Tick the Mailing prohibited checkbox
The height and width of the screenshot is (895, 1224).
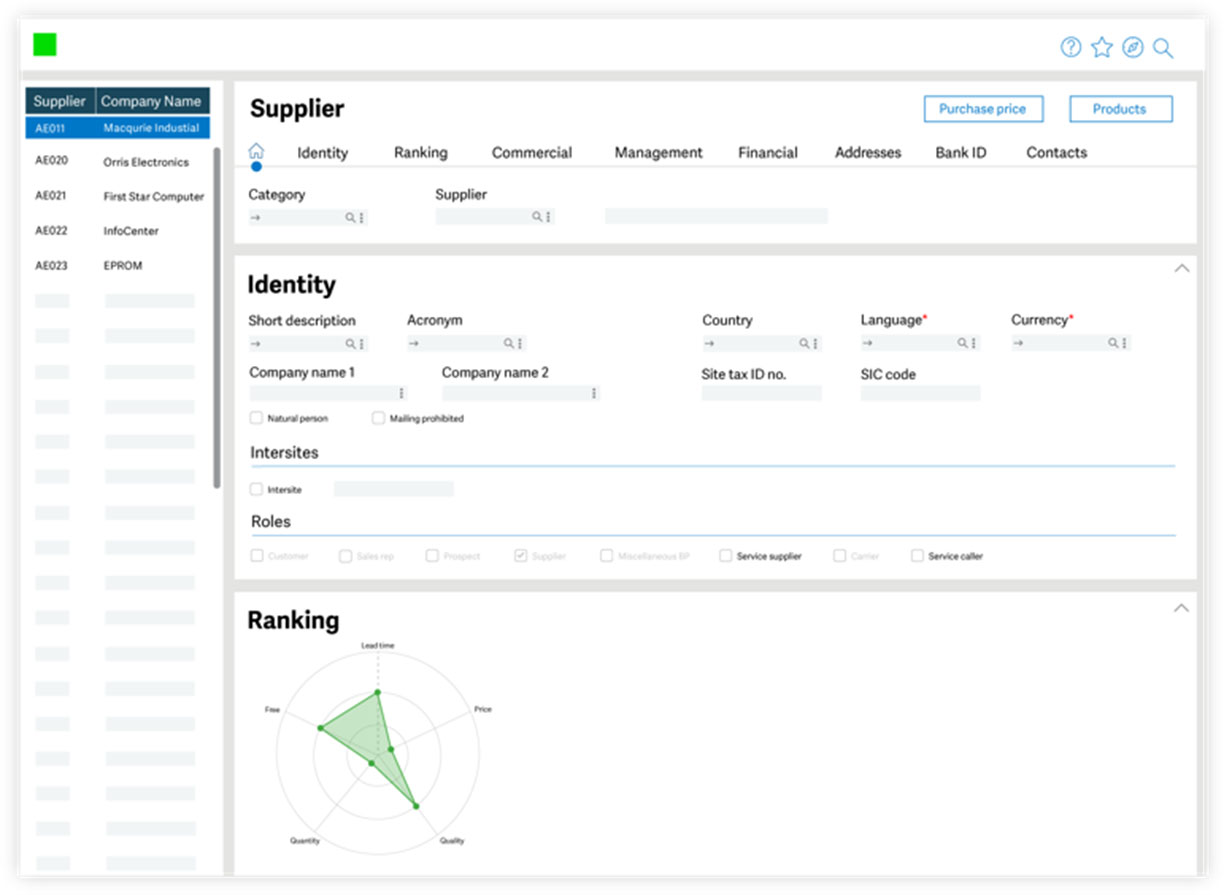(378, 418)
